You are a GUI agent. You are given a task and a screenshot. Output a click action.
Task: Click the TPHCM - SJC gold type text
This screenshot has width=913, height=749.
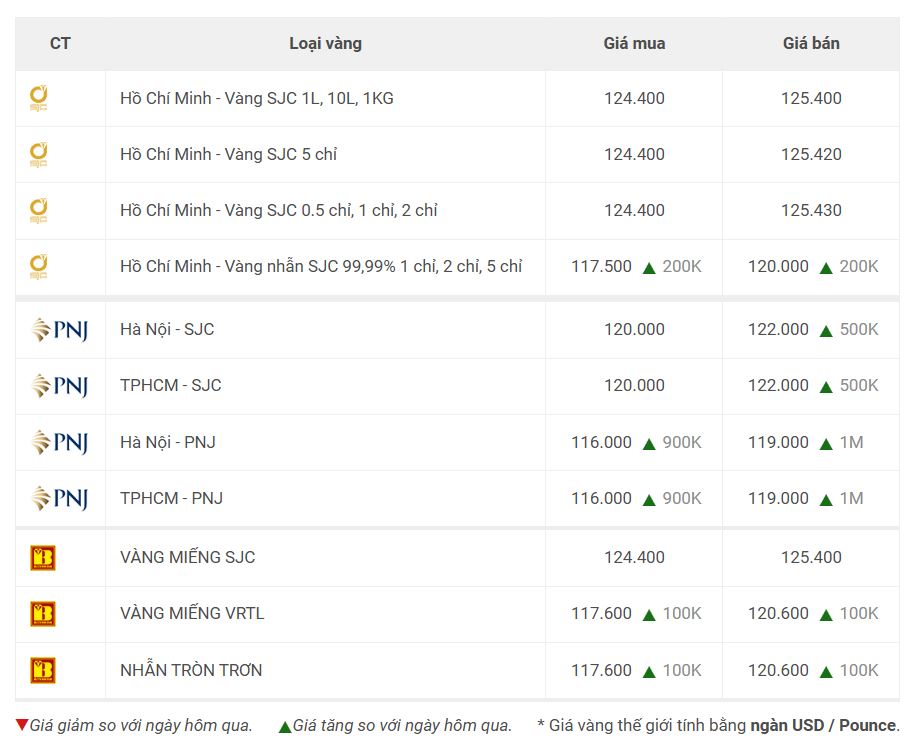[171, 386]
